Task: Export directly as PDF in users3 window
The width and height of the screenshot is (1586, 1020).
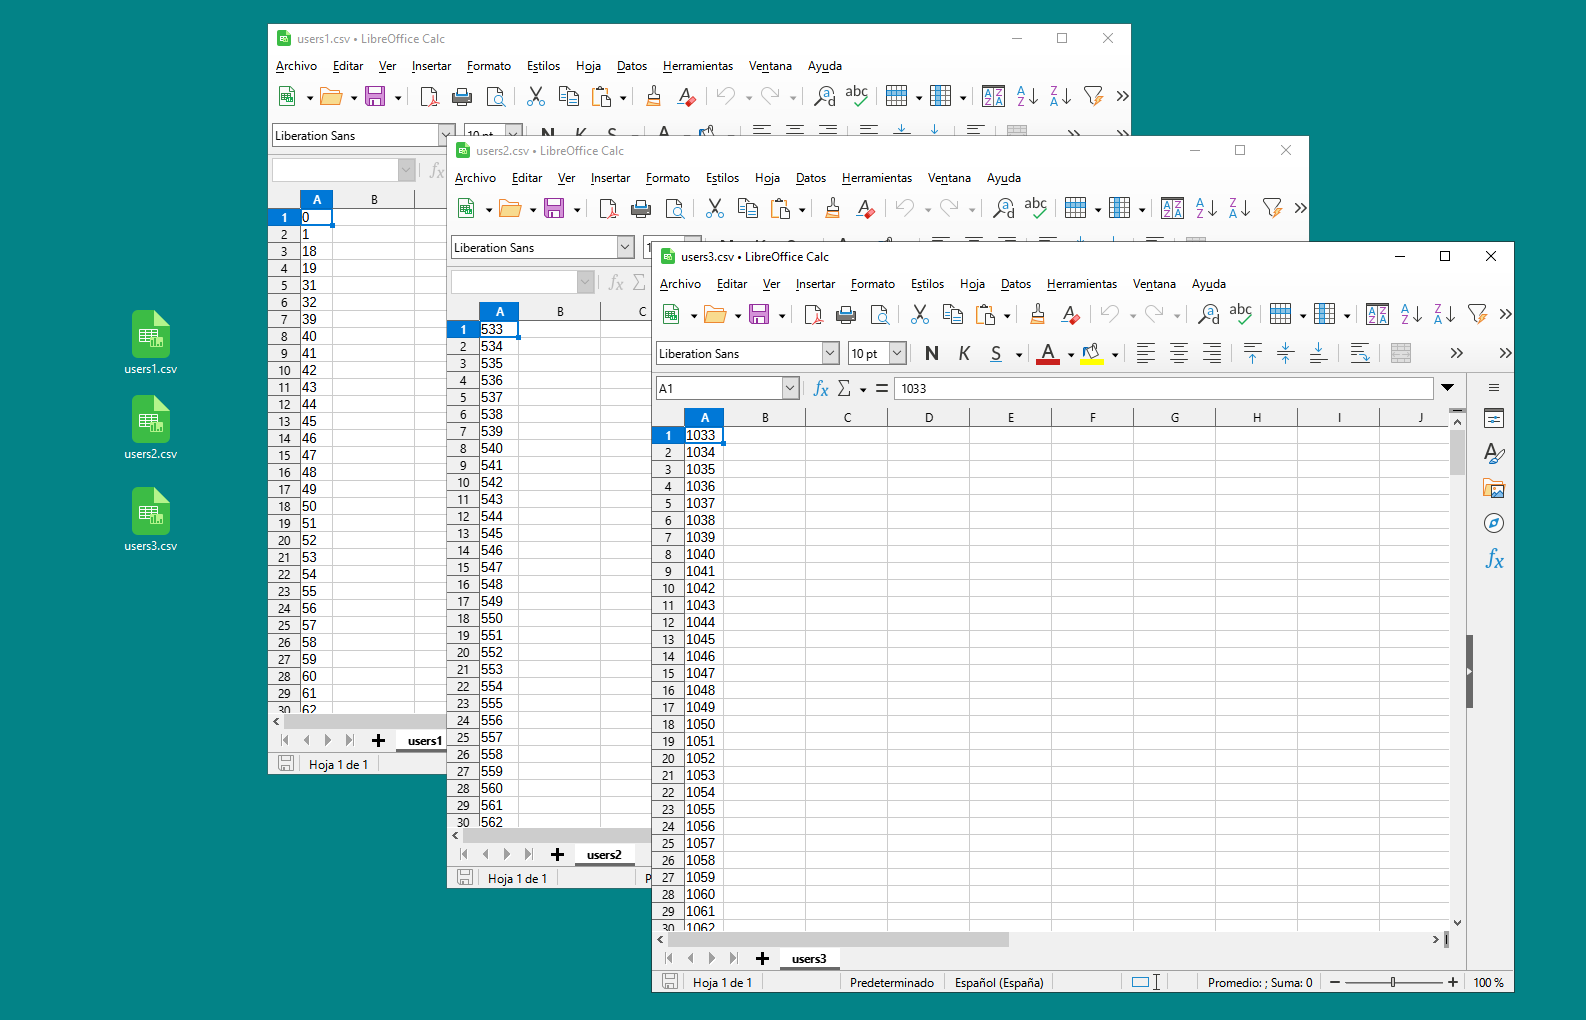Action: (x=813, y=315)
